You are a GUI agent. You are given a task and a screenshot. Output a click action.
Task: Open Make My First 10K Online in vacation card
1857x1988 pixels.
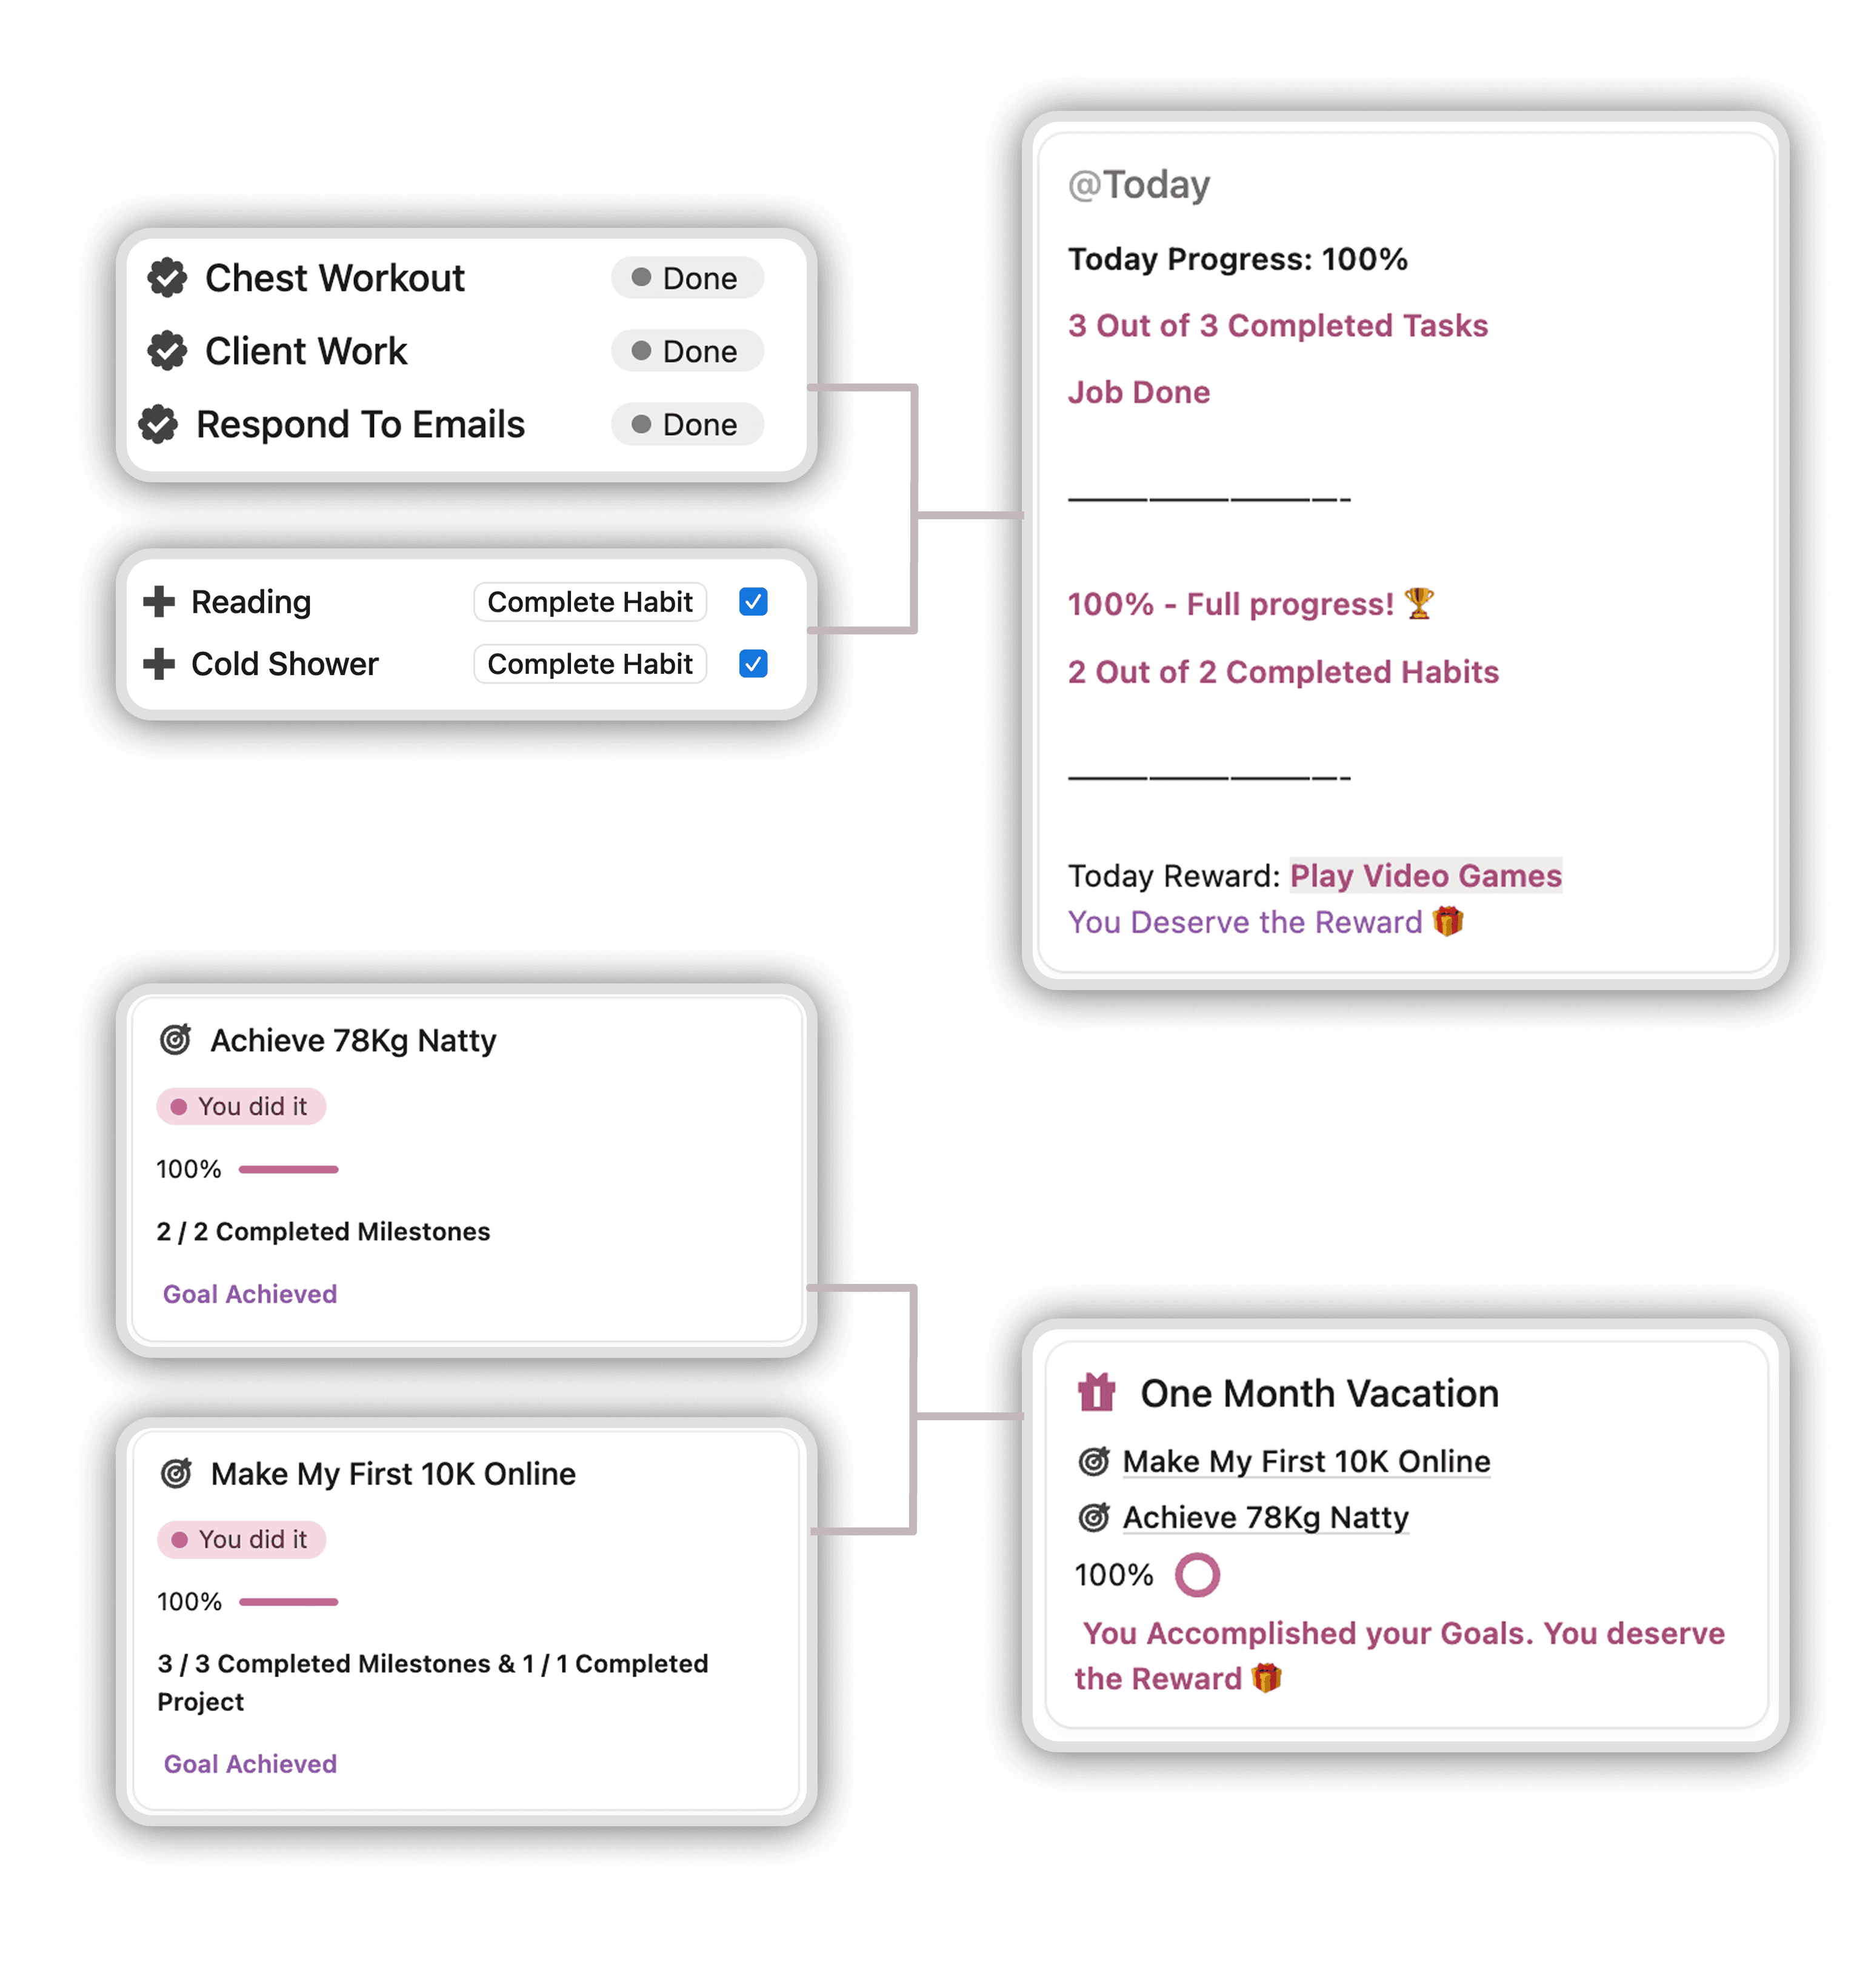[1305, 1461]
